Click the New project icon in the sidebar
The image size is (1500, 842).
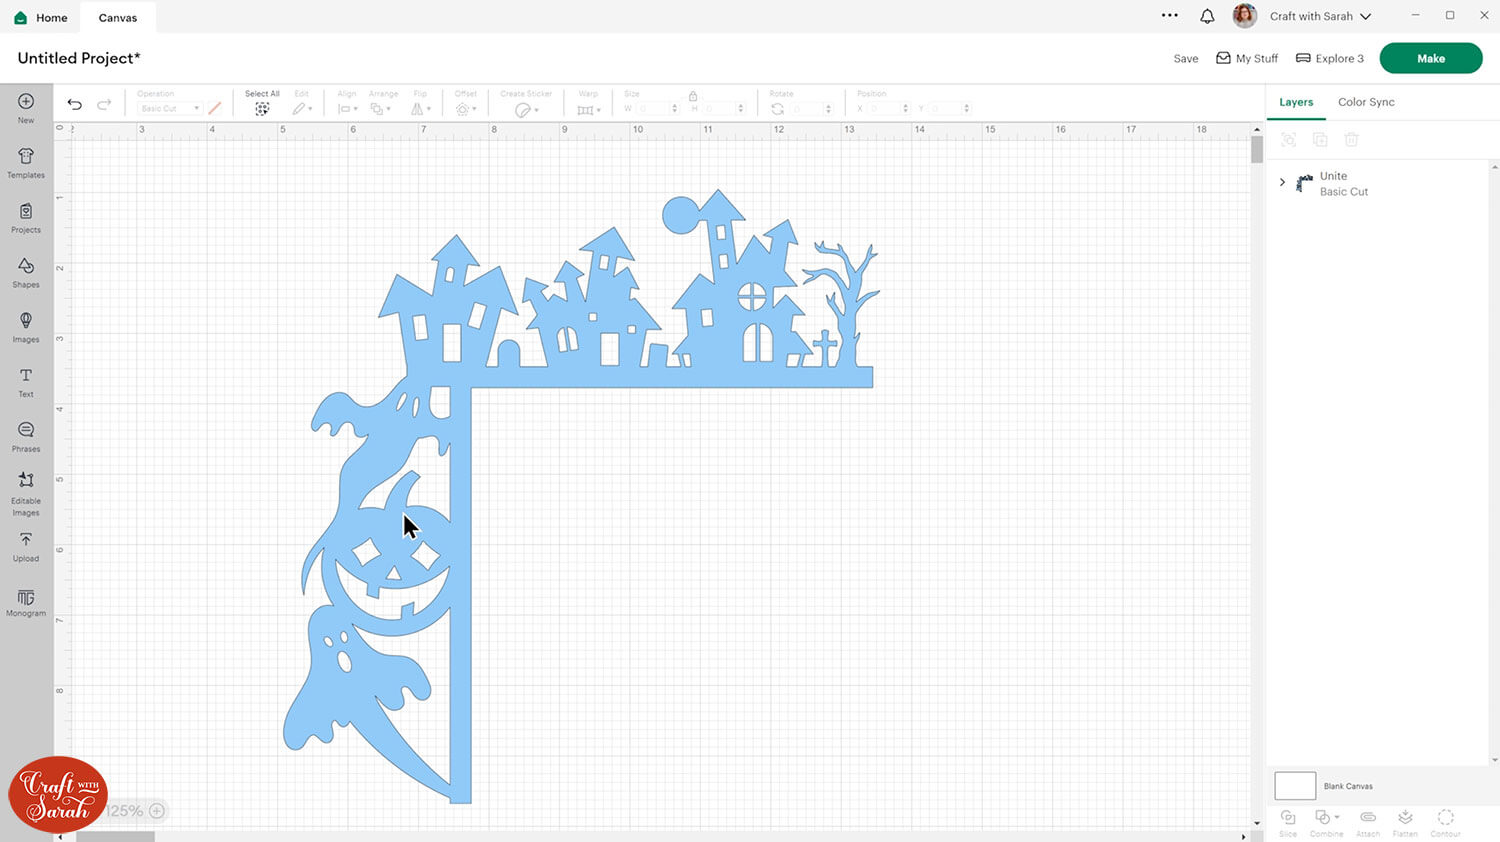tap(26, 107)
